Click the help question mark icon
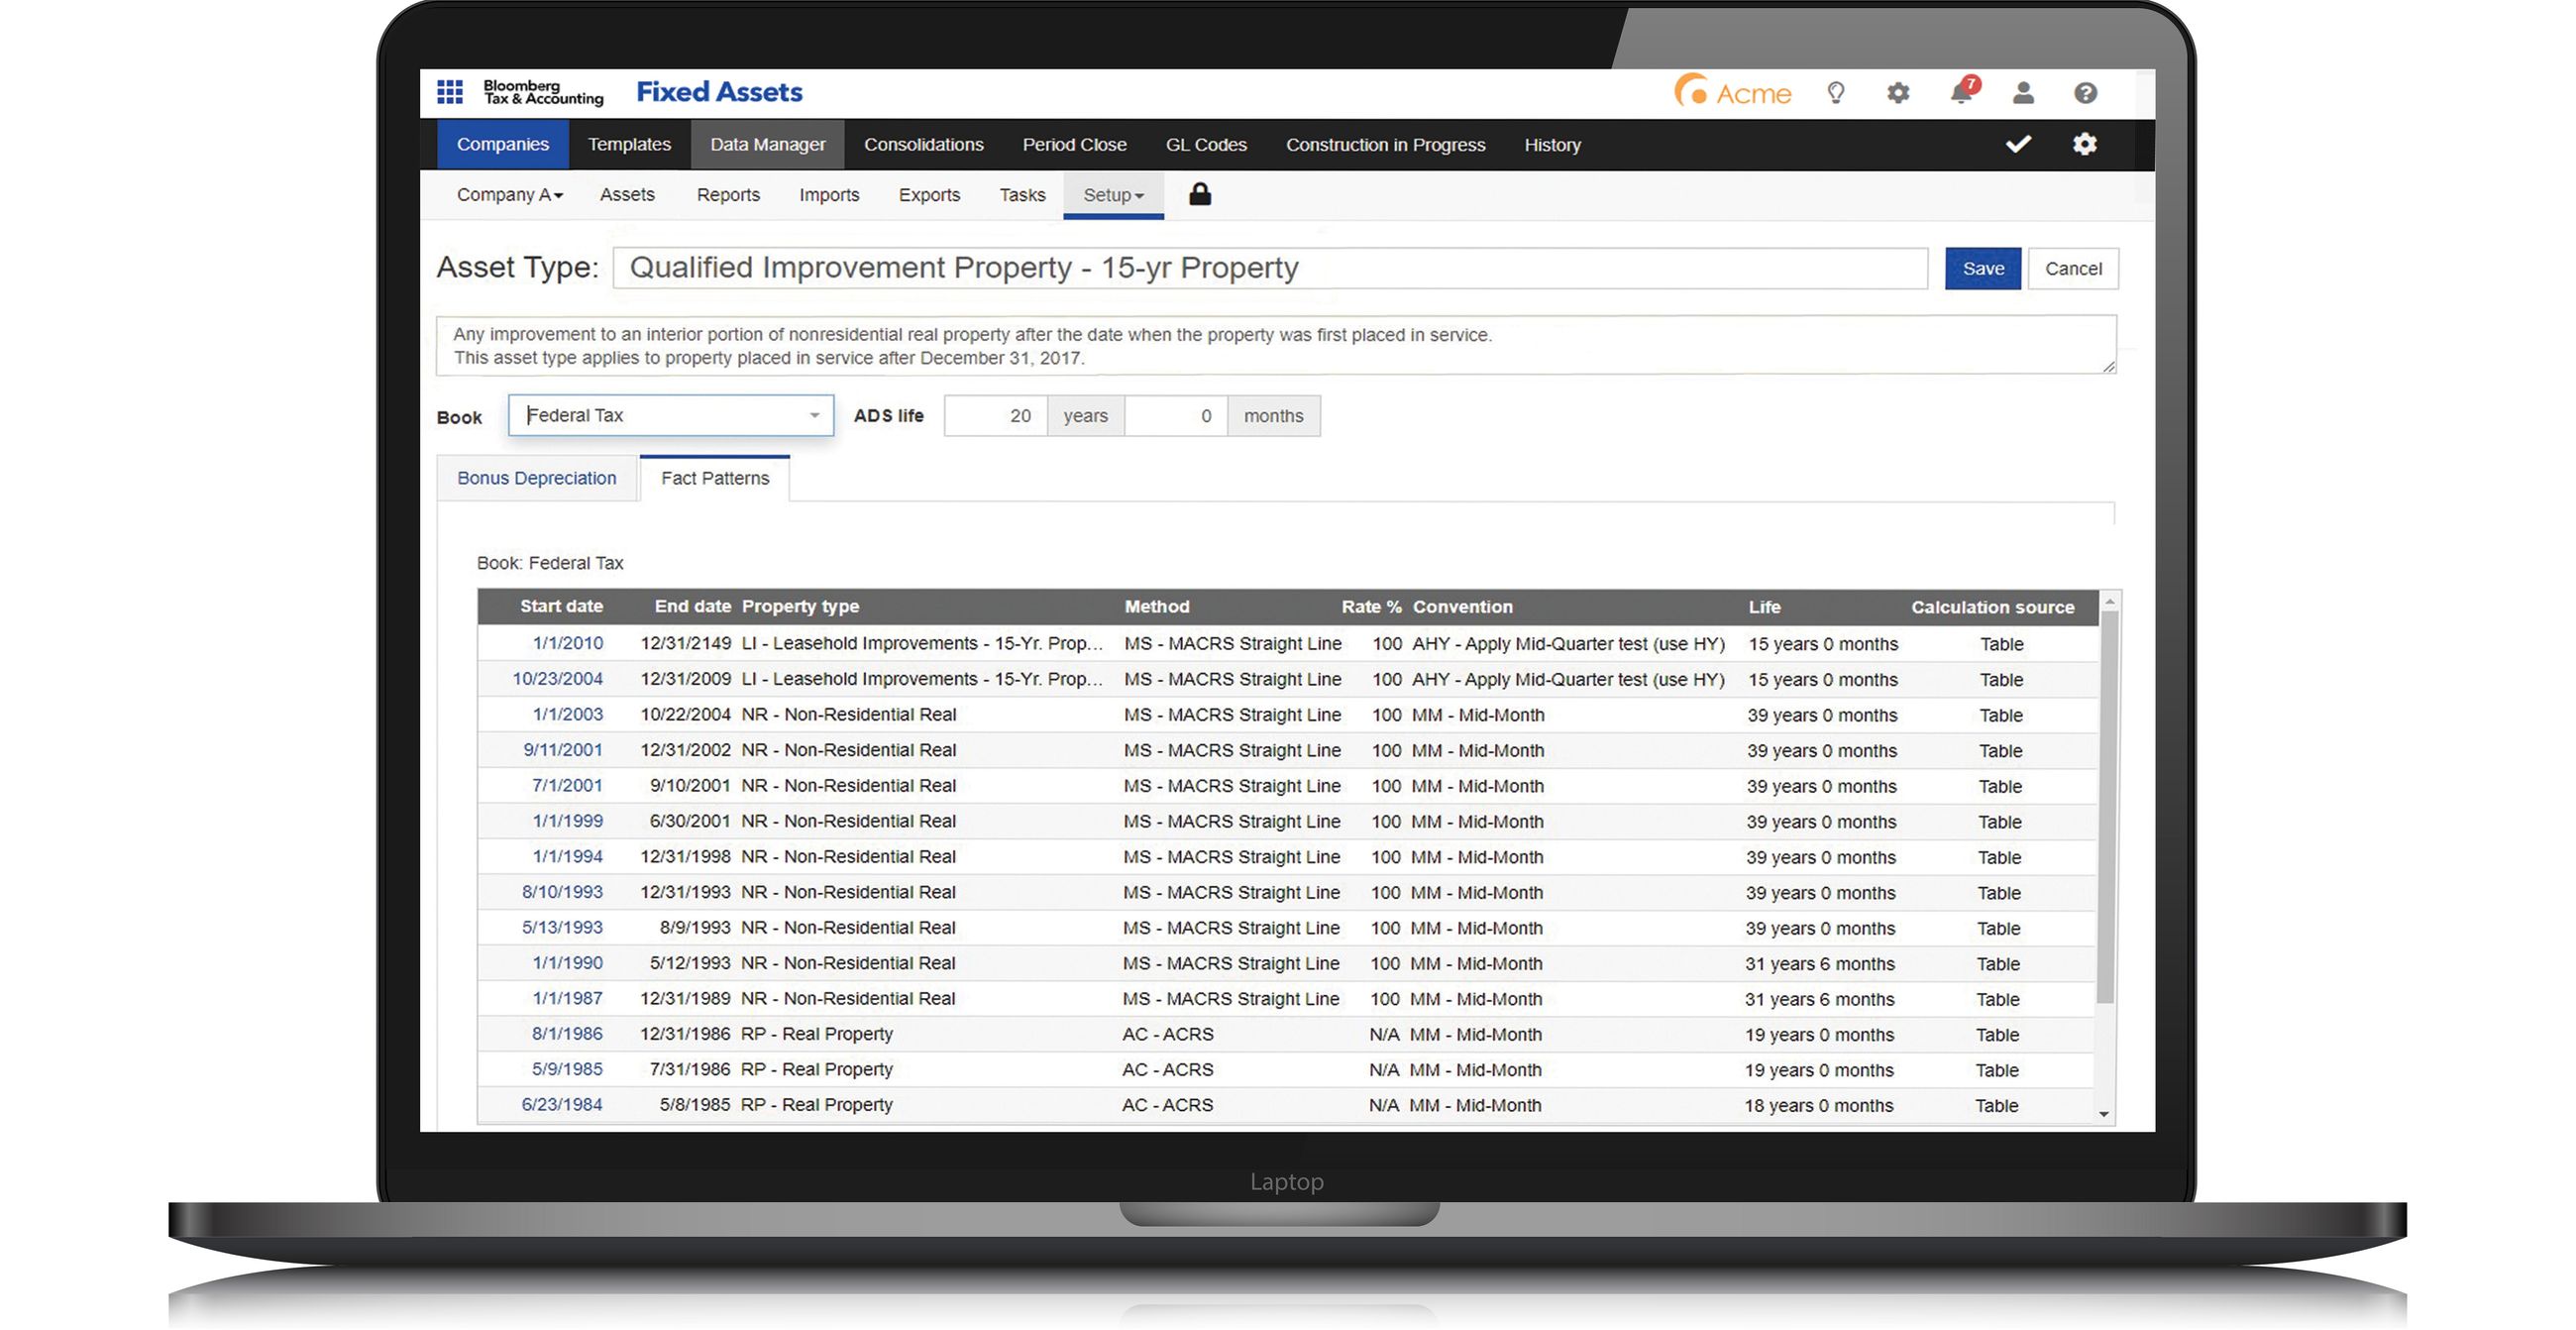2576x1330 pixels. (2086, 92)
